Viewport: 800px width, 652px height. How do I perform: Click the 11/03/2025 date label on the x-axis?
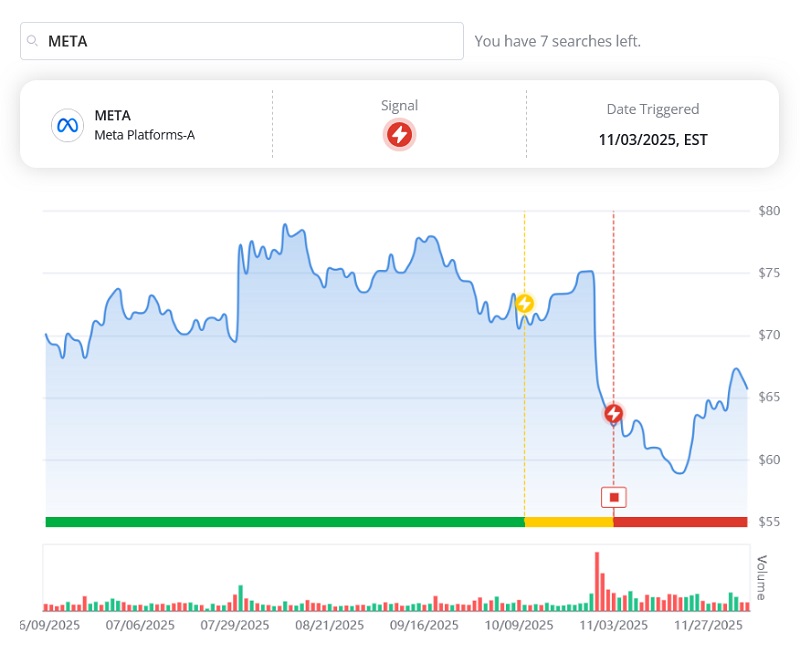click(x=613, y=624)
